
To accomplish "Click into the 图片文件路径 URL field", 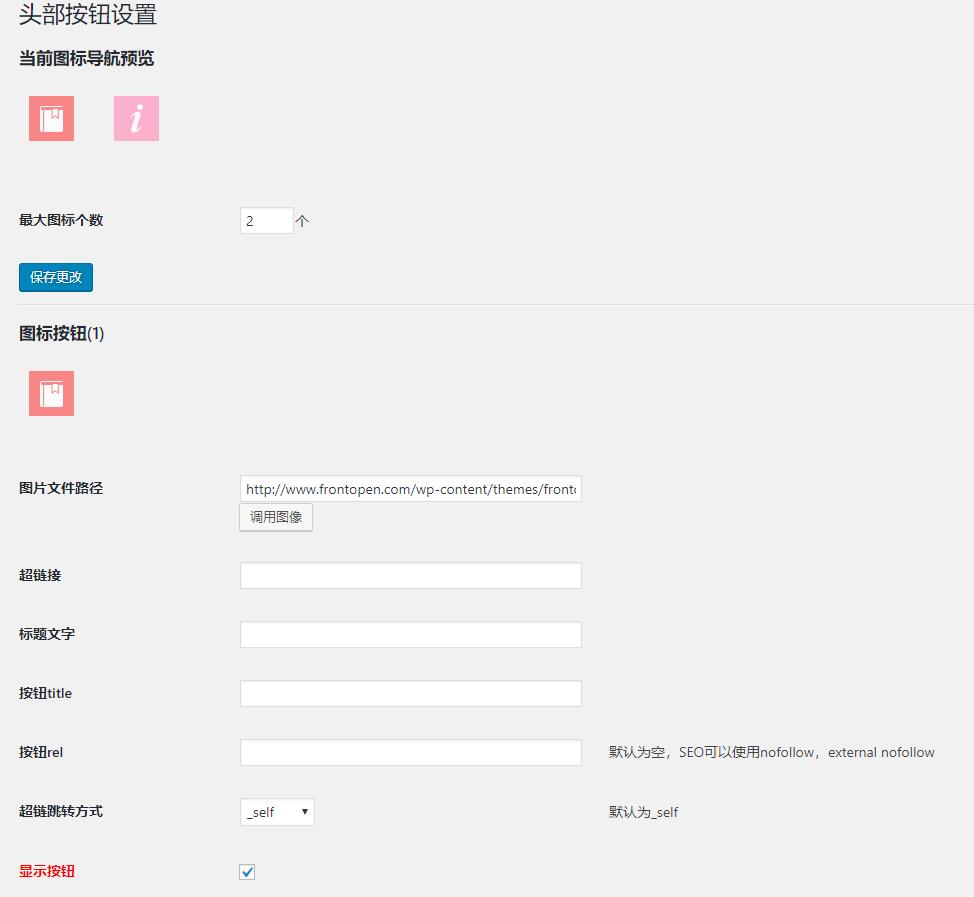I will pos(410,489).
